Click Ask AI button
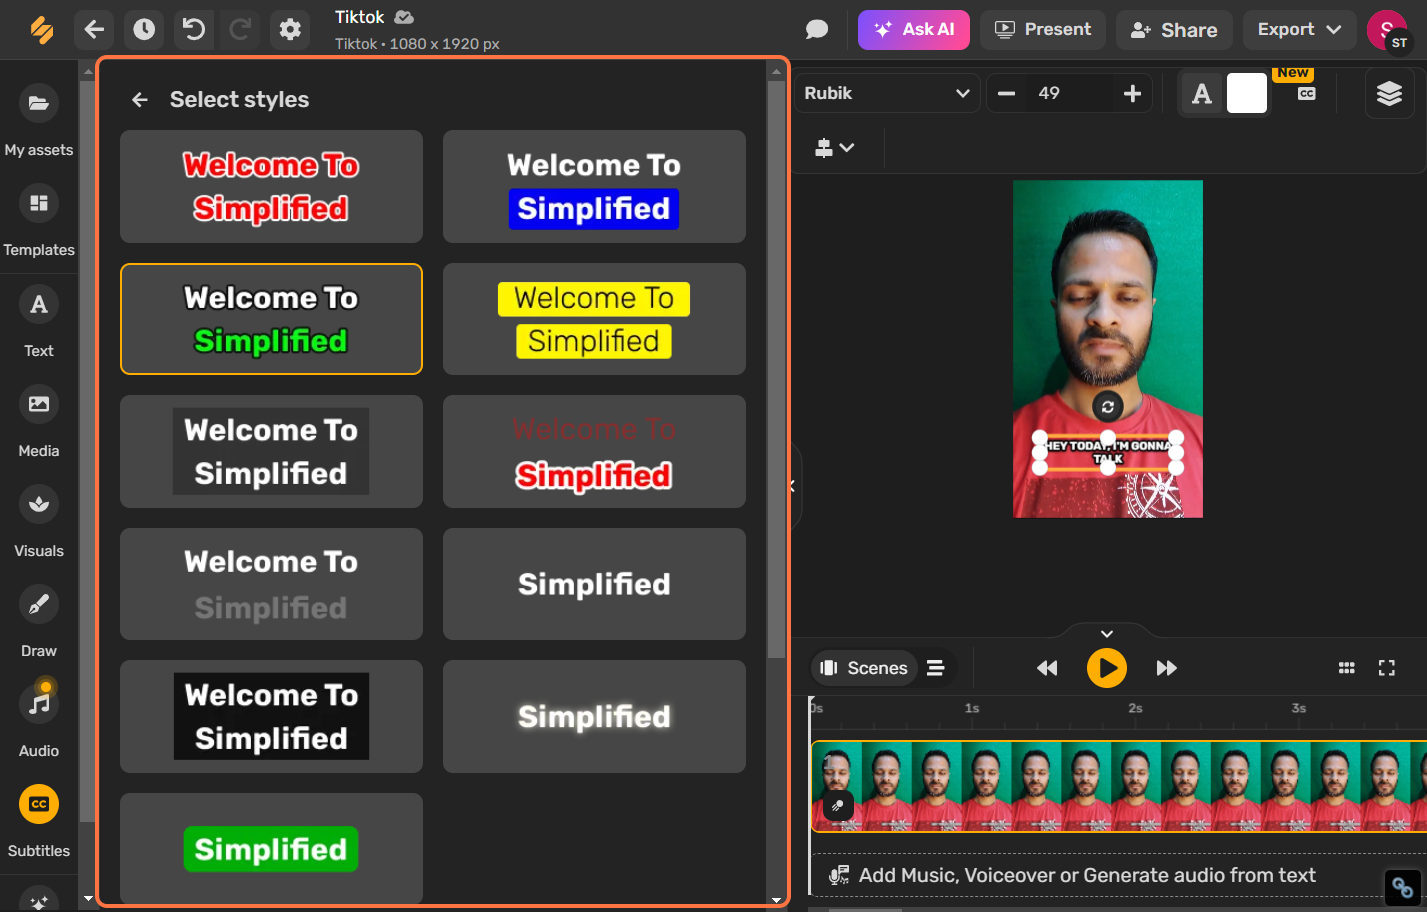The image size is (1427, 912). point(914,30)
